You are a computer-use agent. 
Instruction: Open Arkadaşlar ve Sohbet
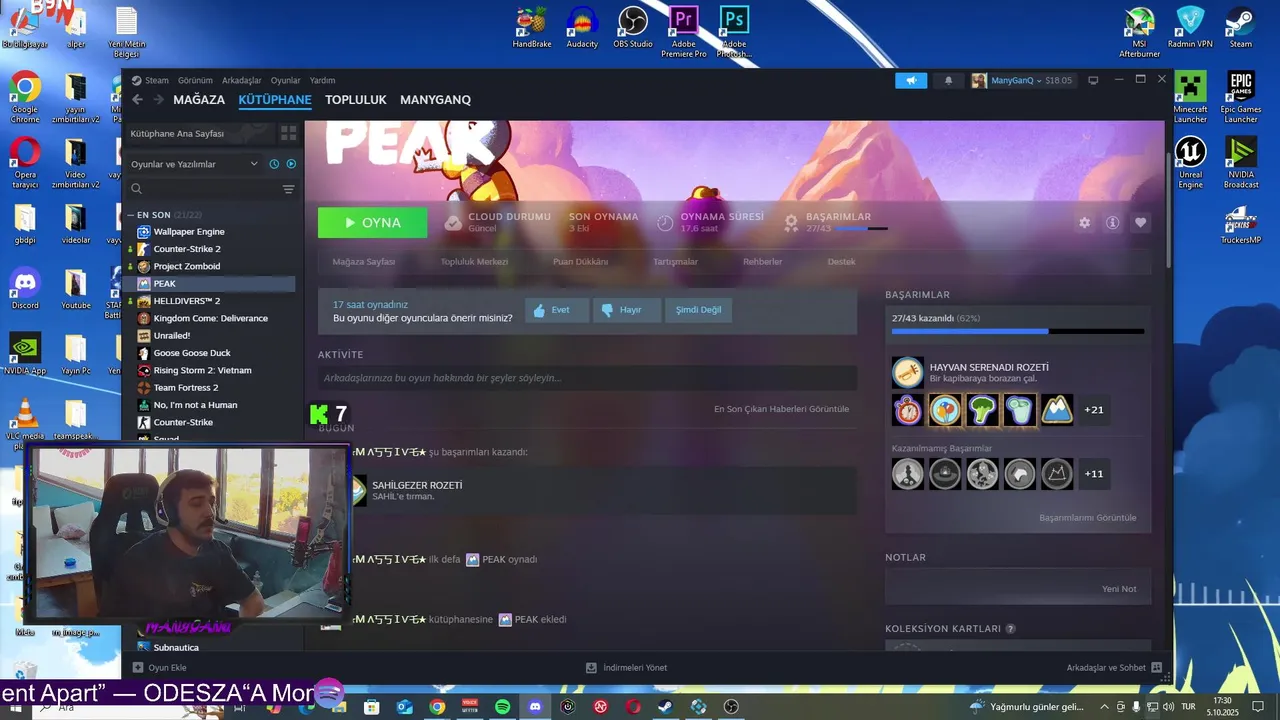[x=1114, y=667]
